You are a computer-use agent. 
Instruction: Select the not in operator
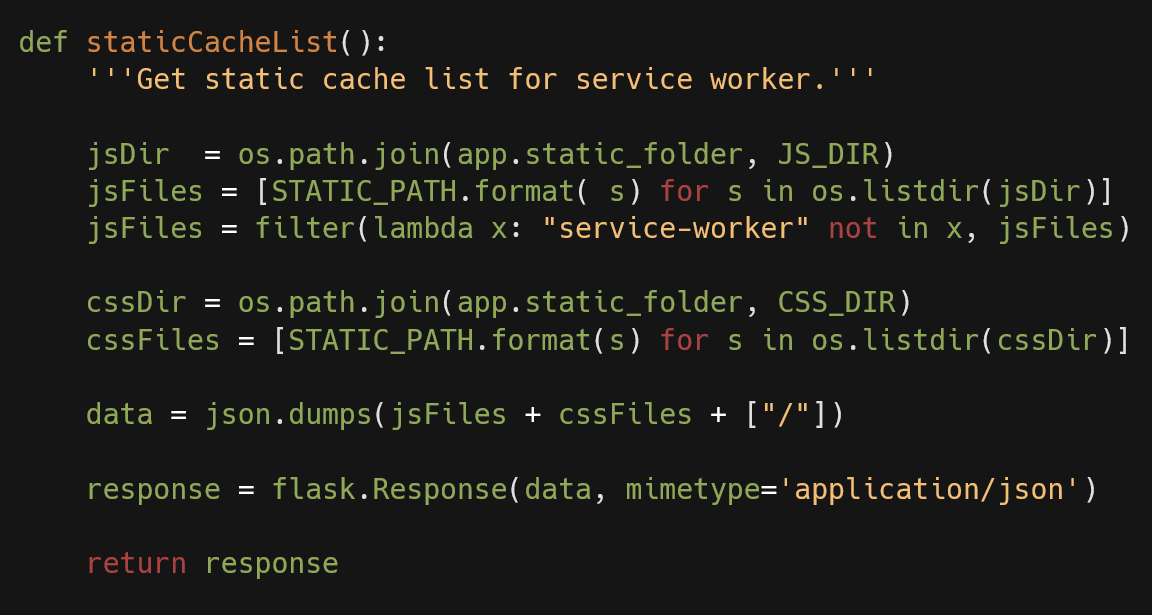point(880,227)
